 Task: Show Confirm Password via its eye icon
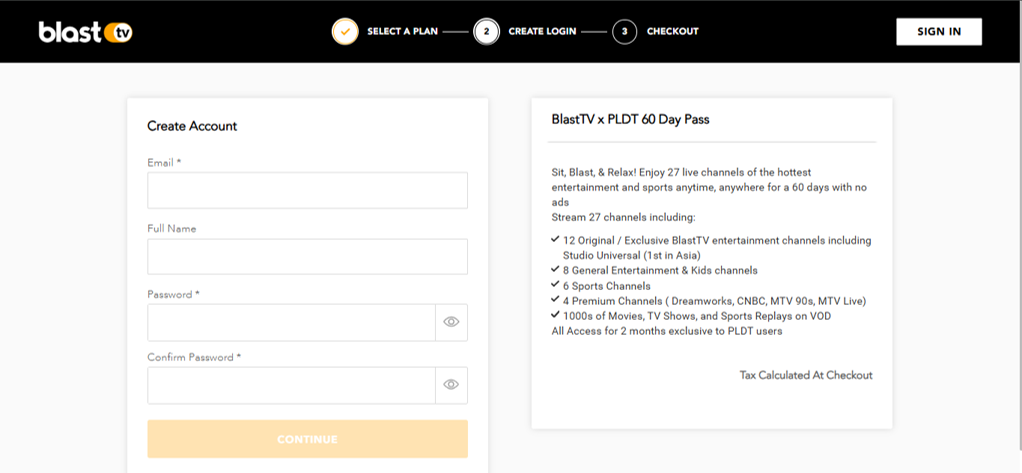(x=452, y=385)
